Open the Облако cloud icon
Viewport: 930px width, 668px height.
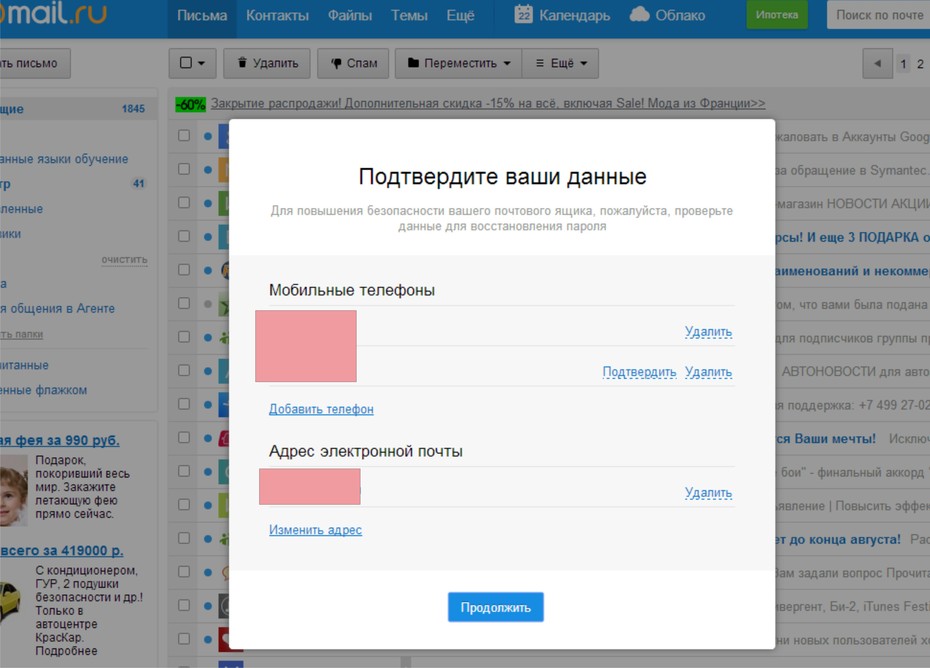pyautogui.click(x=639, y=14)
